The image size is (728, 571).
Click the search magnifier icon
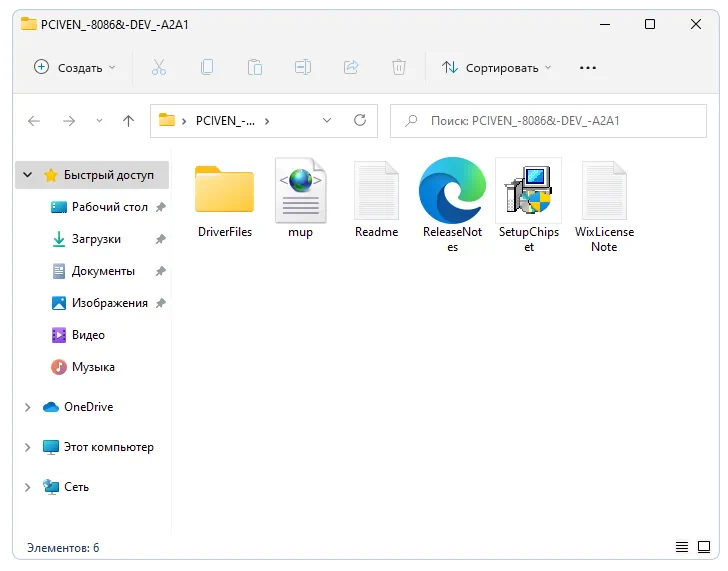[411, 121]
